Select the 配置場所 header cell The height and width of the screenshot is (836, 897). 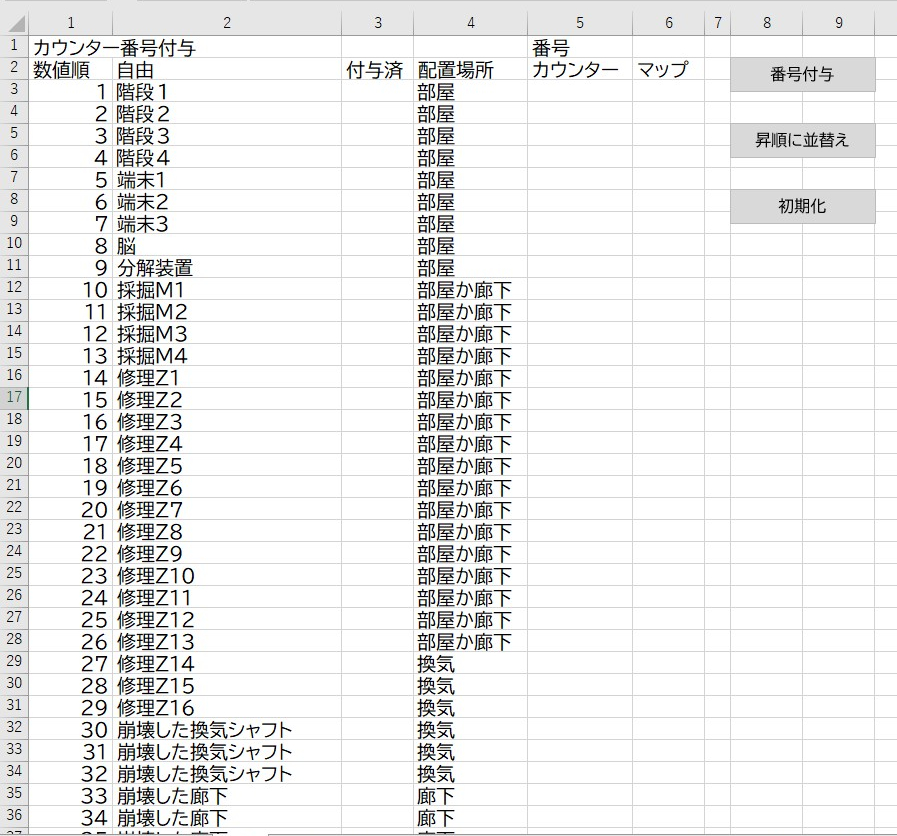coord(470,69)
